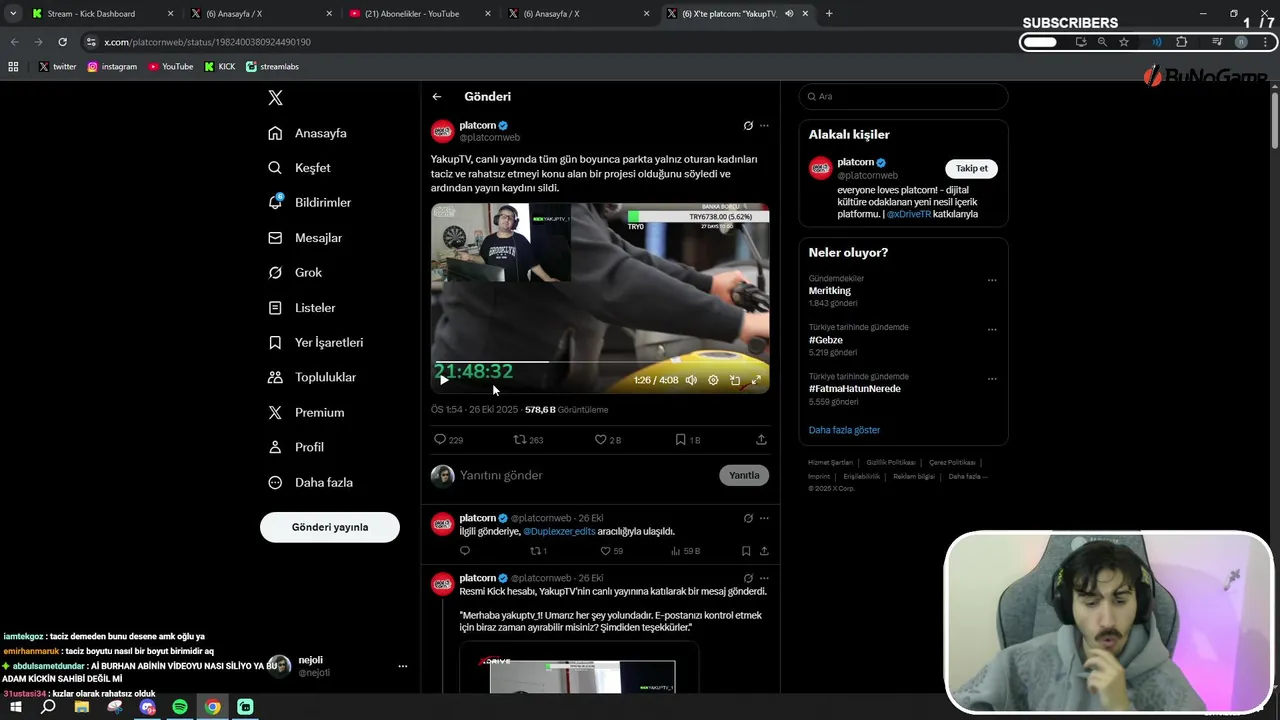Open a new browser tab
The height and width of the screenshot is (720, 1280).
point(829,14)
